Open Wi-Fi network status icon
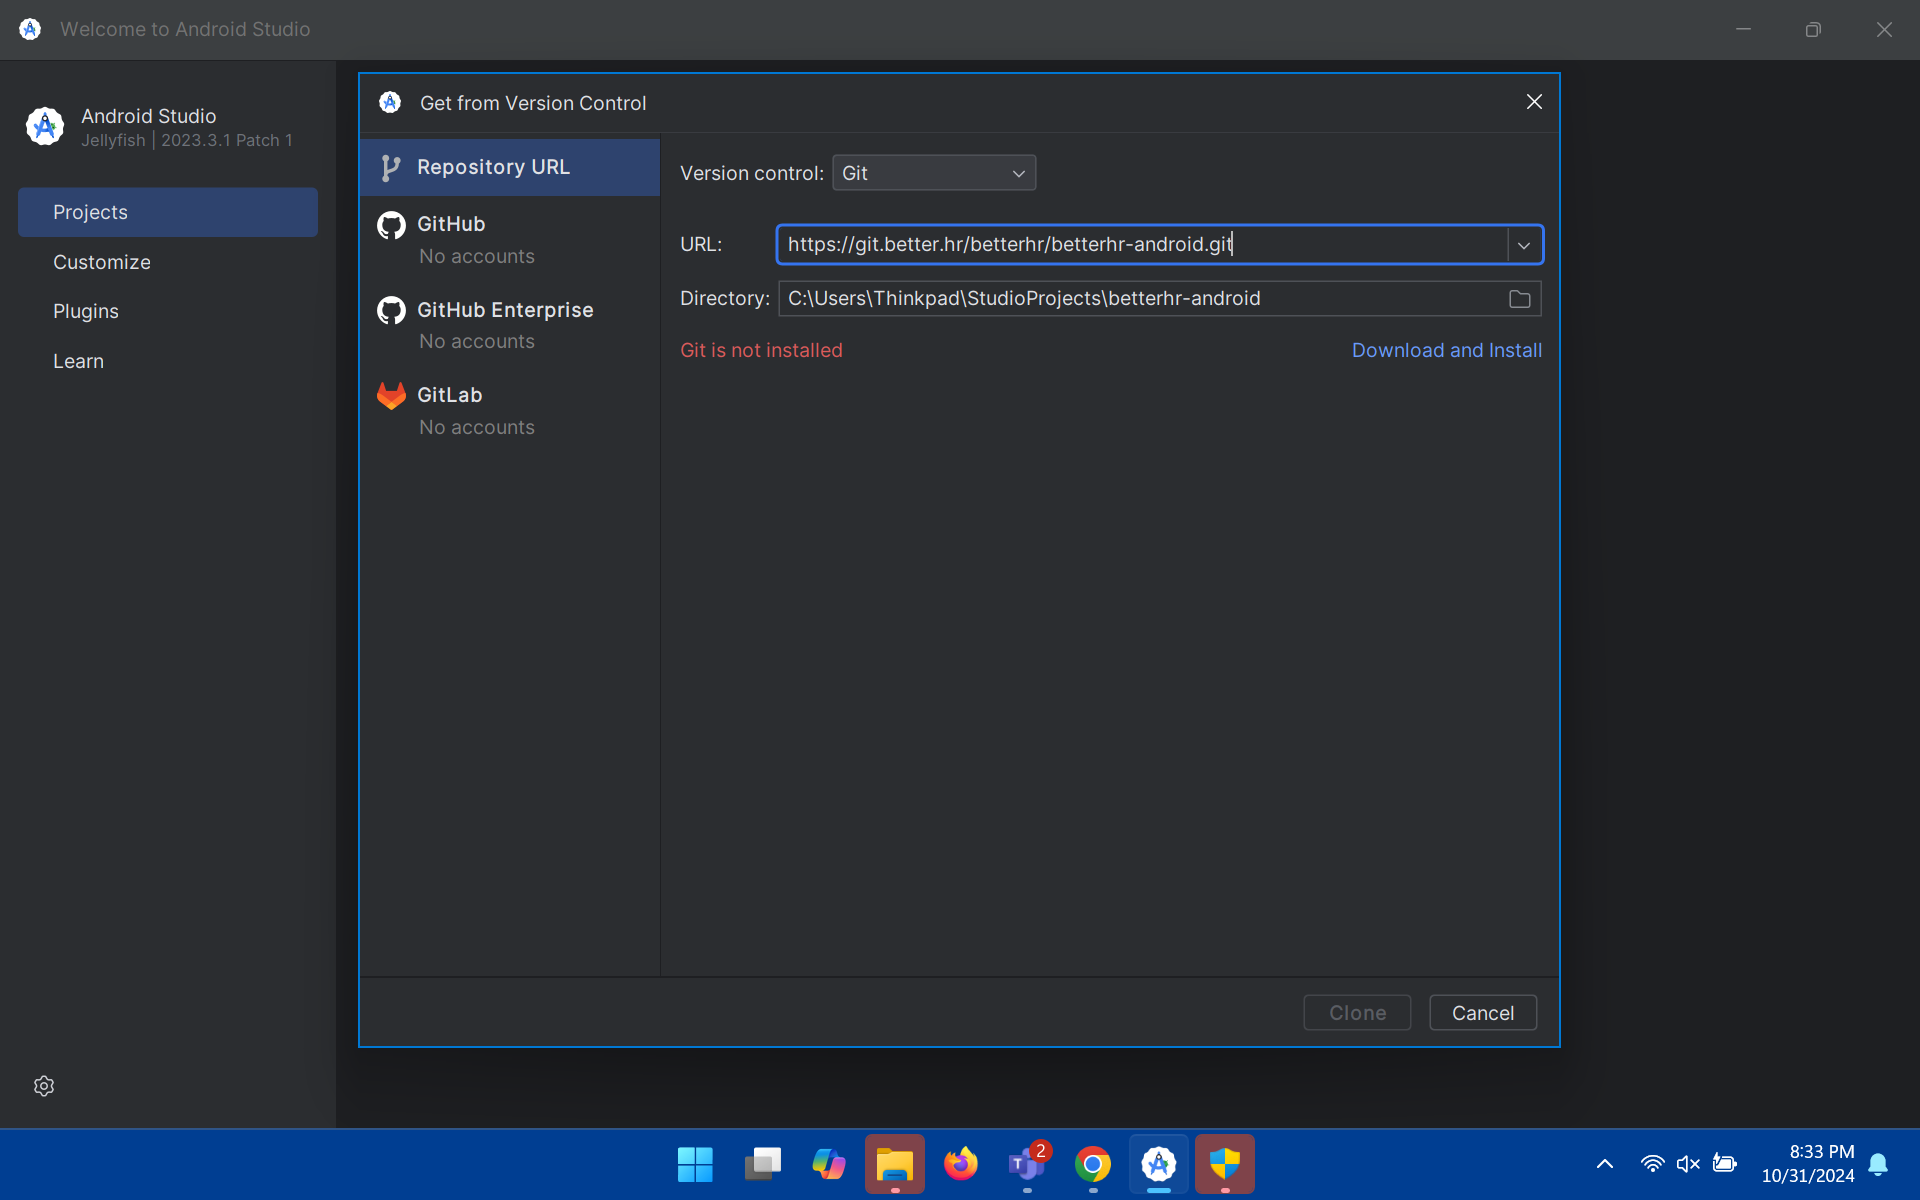1920x1200 pixels. point(1652,1164)
